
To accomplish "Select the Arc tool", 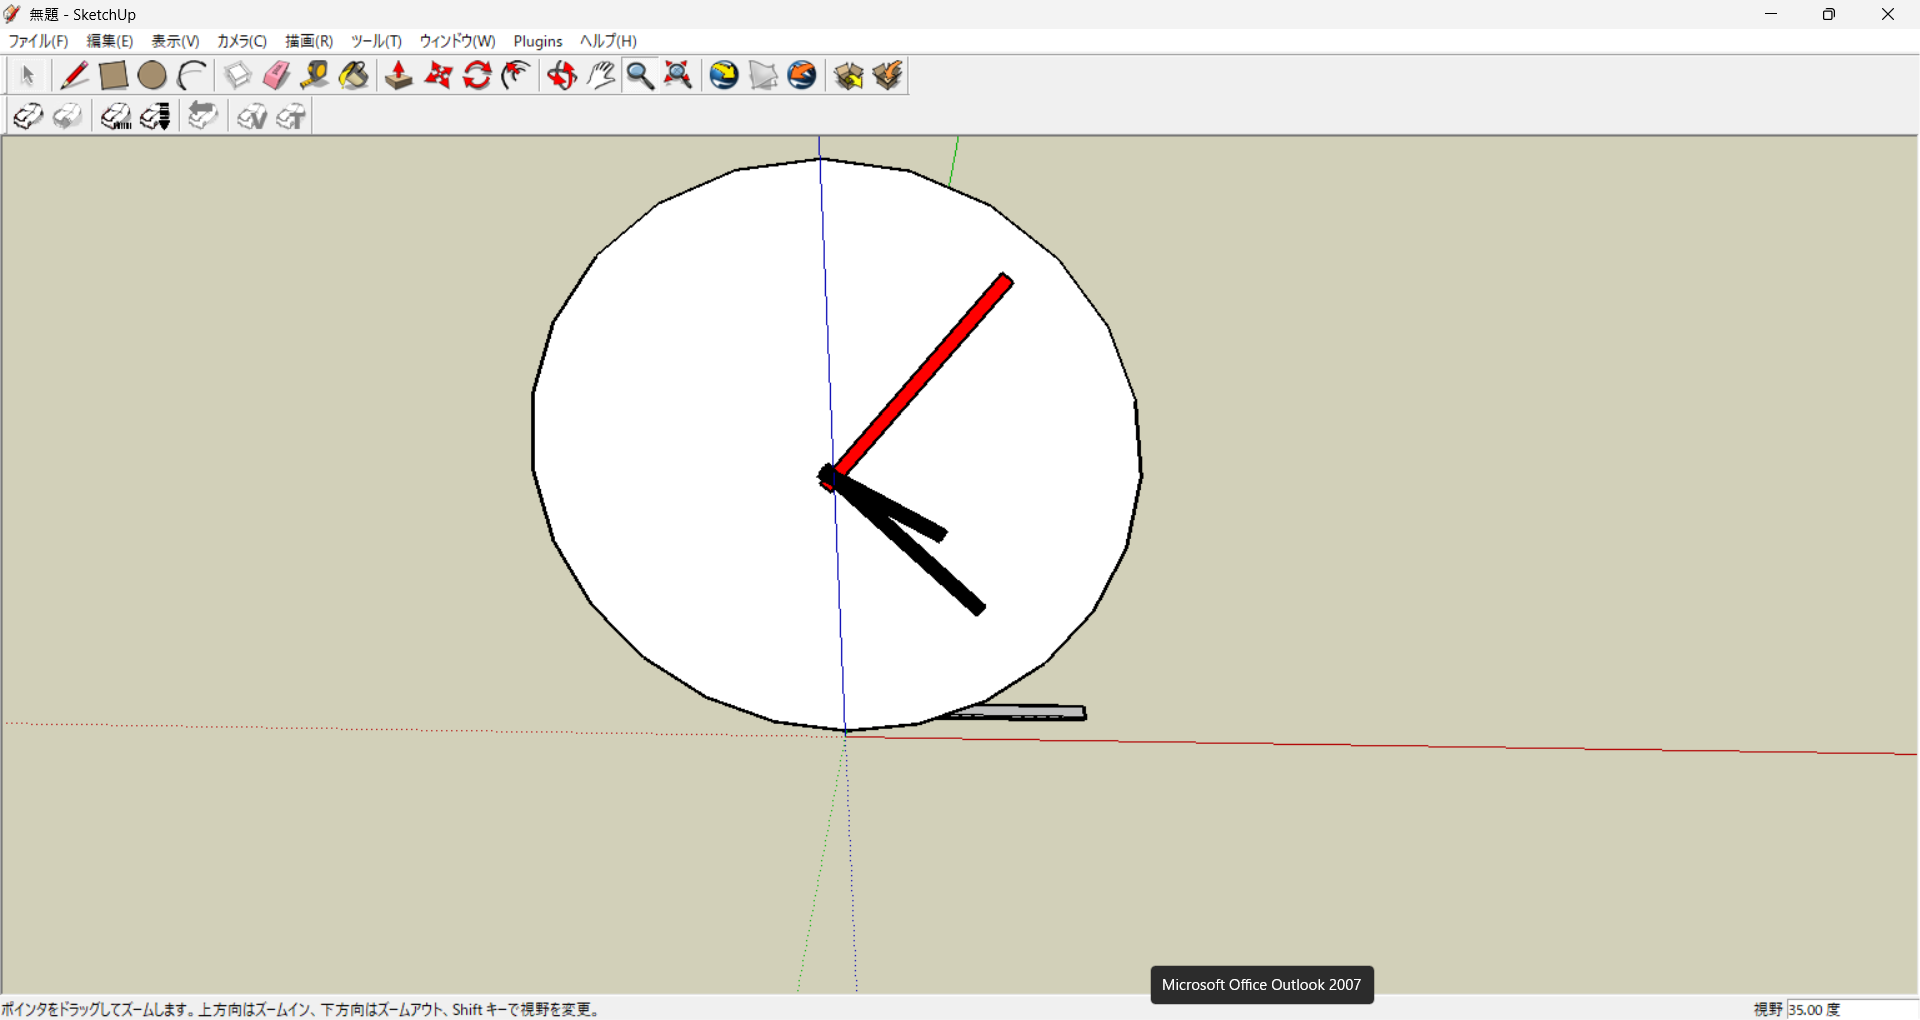I will click(191, 76).
